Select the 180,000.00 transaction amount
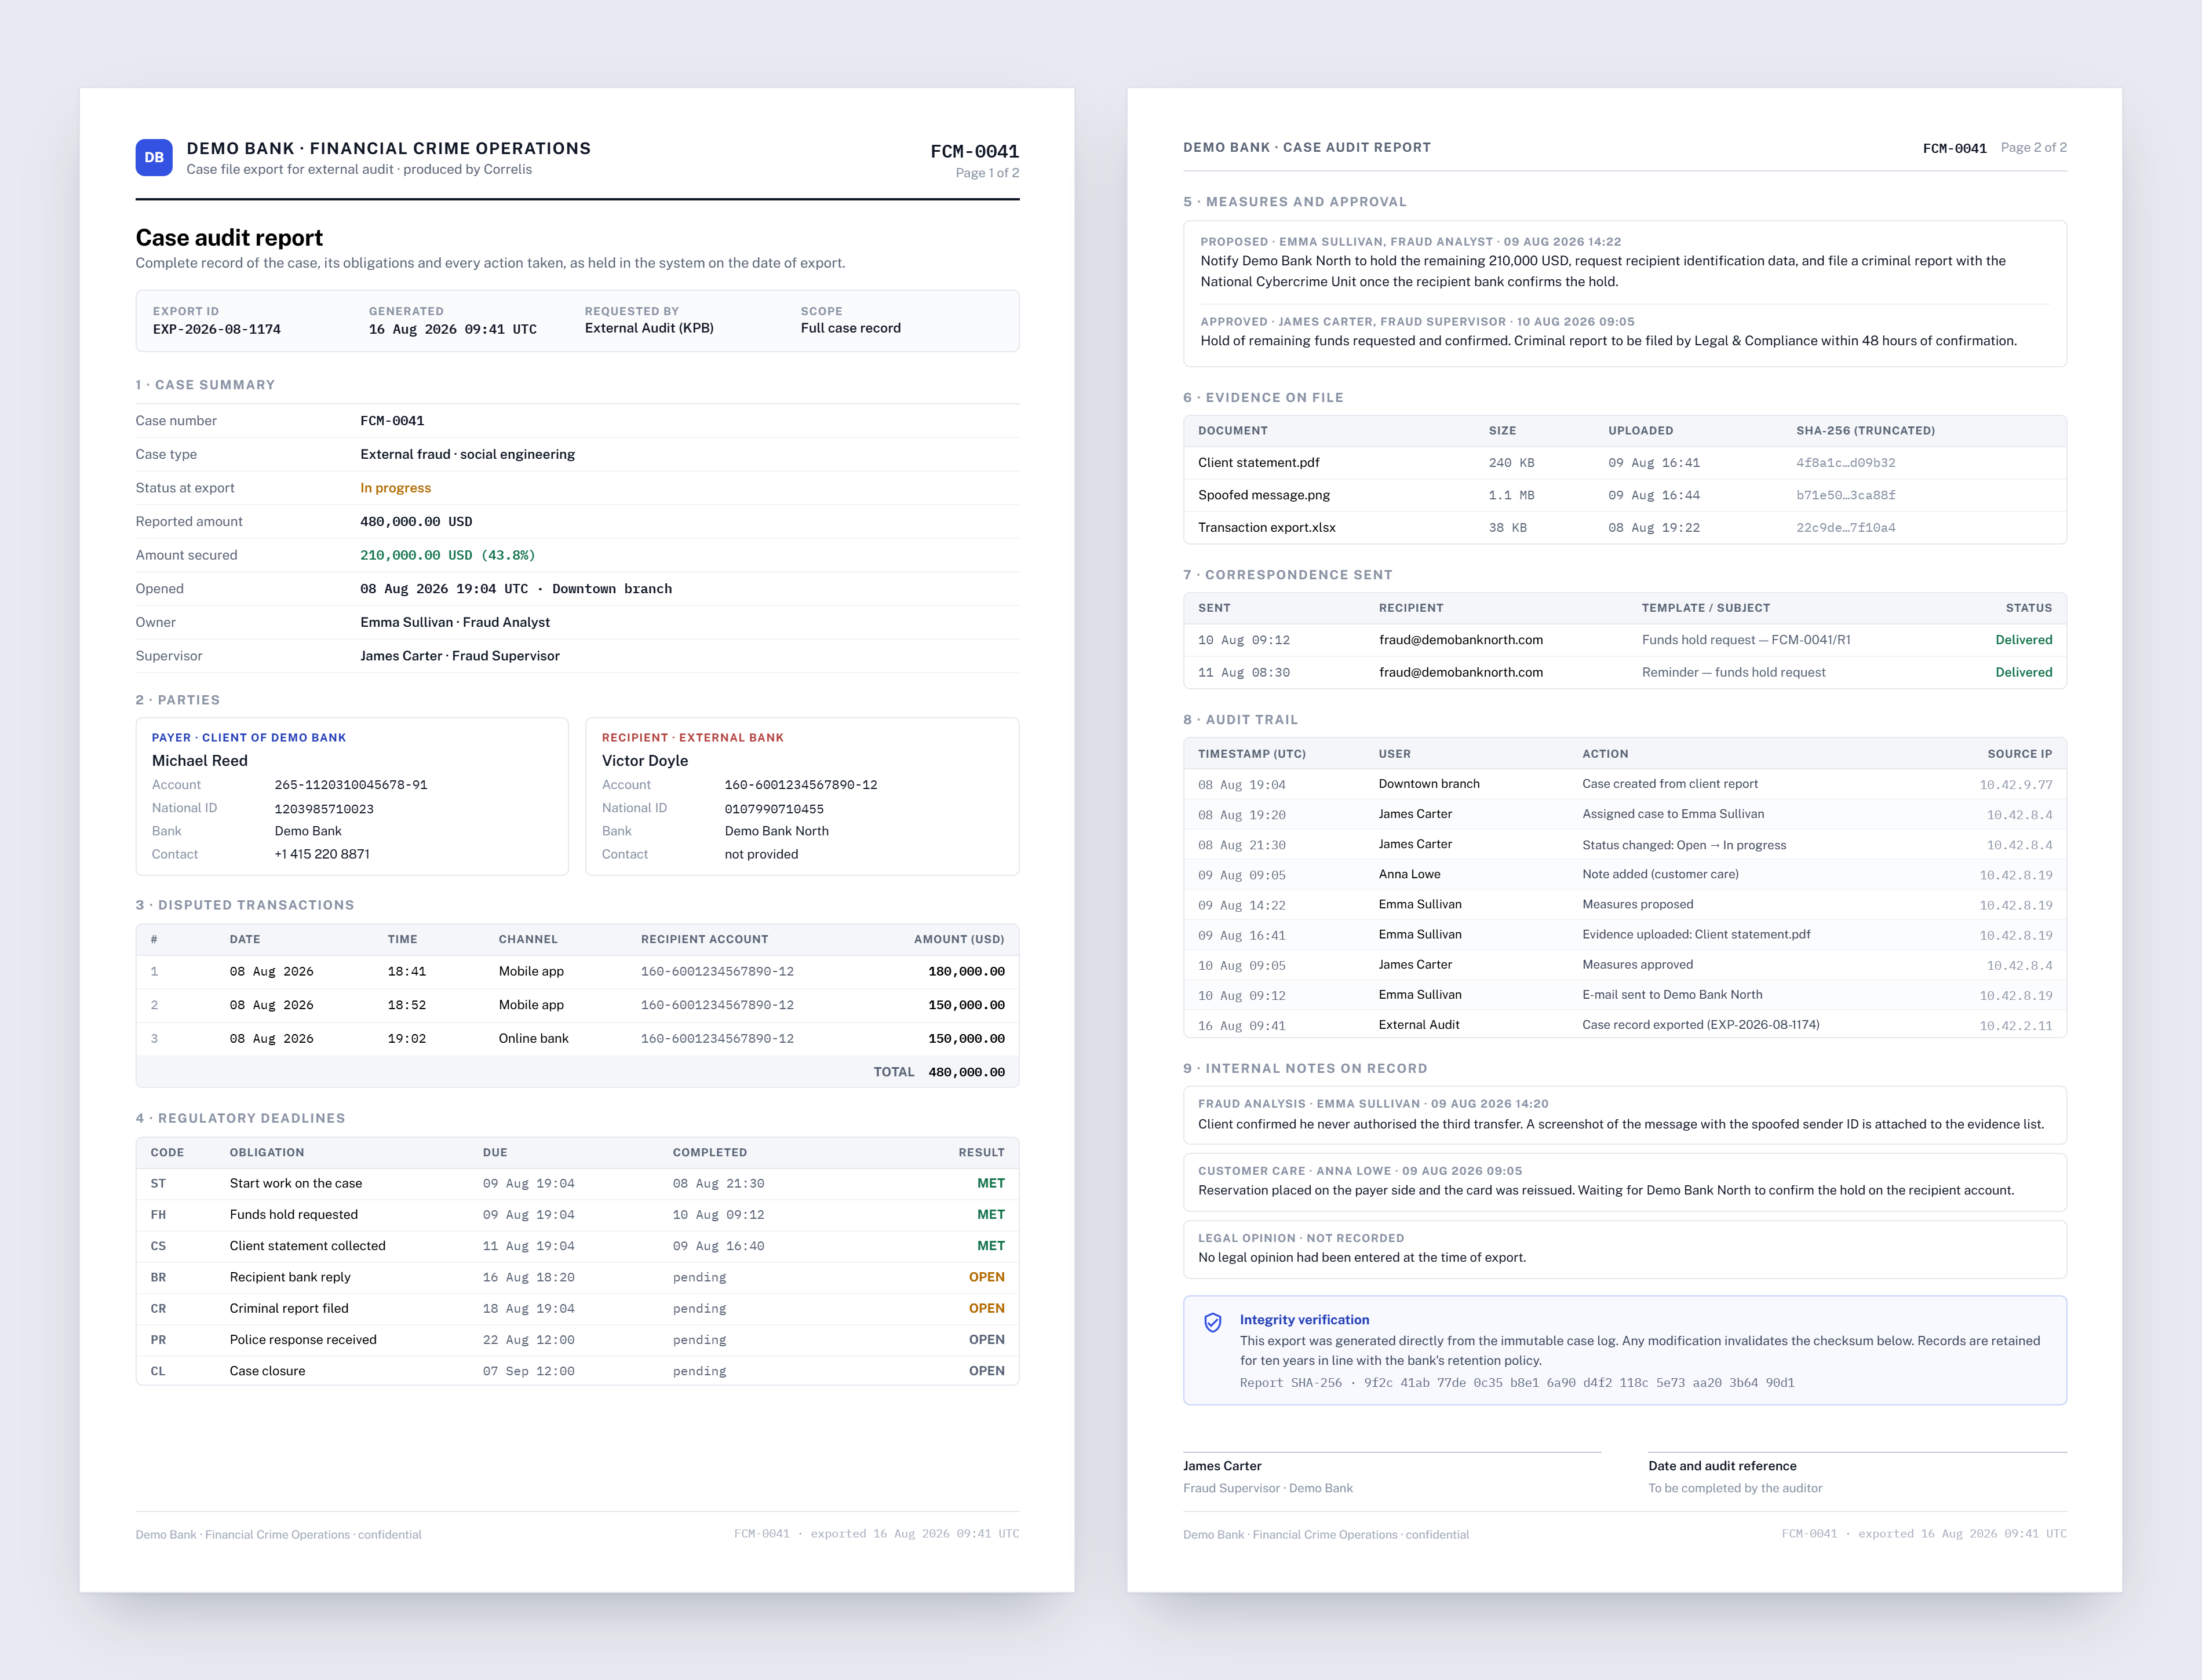The width and height of the screenshot is (2202, 1680). pos(966,971)
